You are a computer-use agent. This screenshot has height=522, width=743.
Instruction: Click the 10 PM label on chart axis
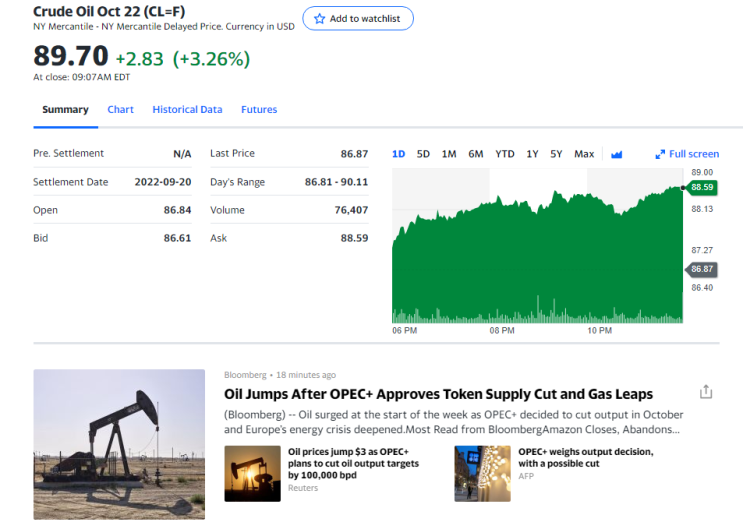point(599,330)
